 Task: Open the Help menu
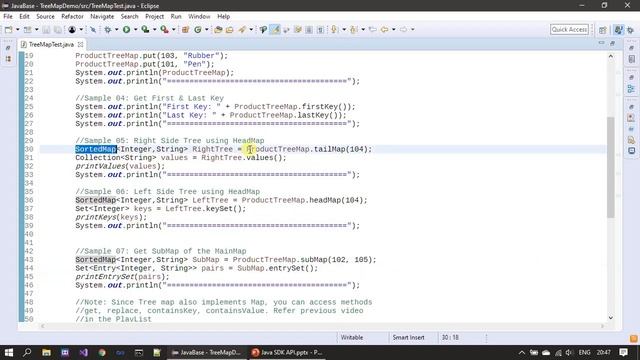(223, 16)
